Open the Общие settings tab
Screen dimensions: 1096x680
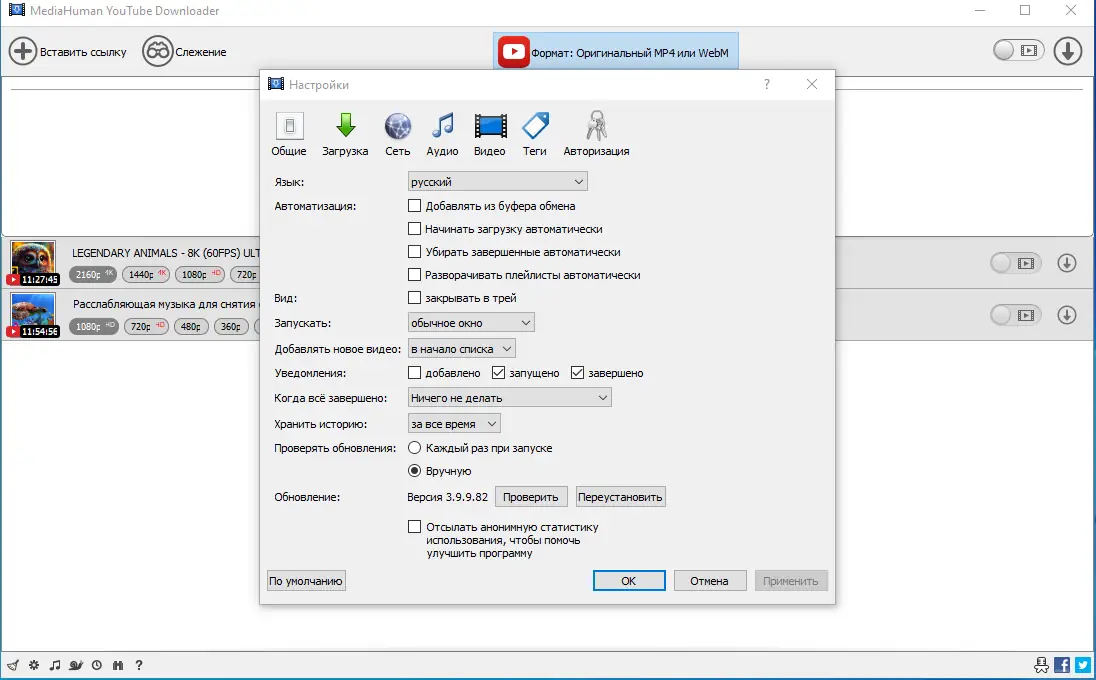click(289, 134)
